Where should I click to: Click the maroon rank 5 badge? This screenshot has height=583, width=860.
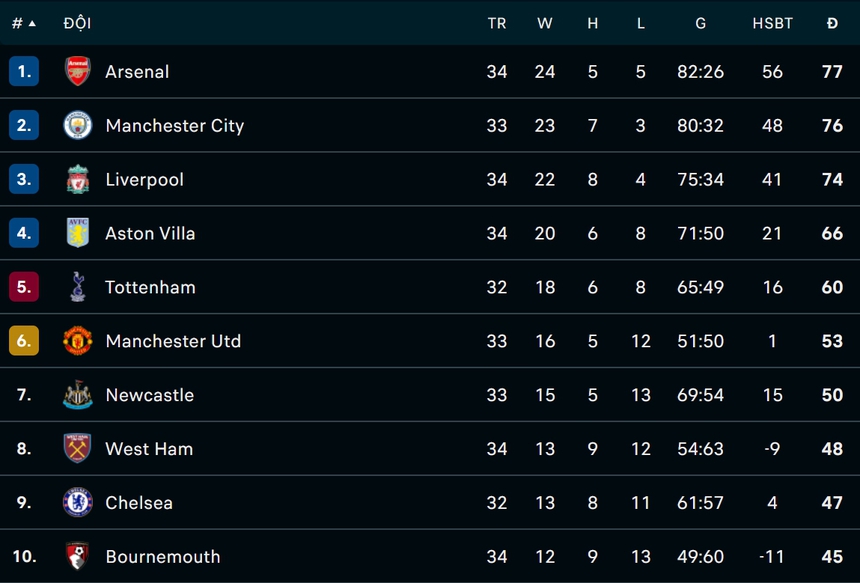click(x=24, y=288)
